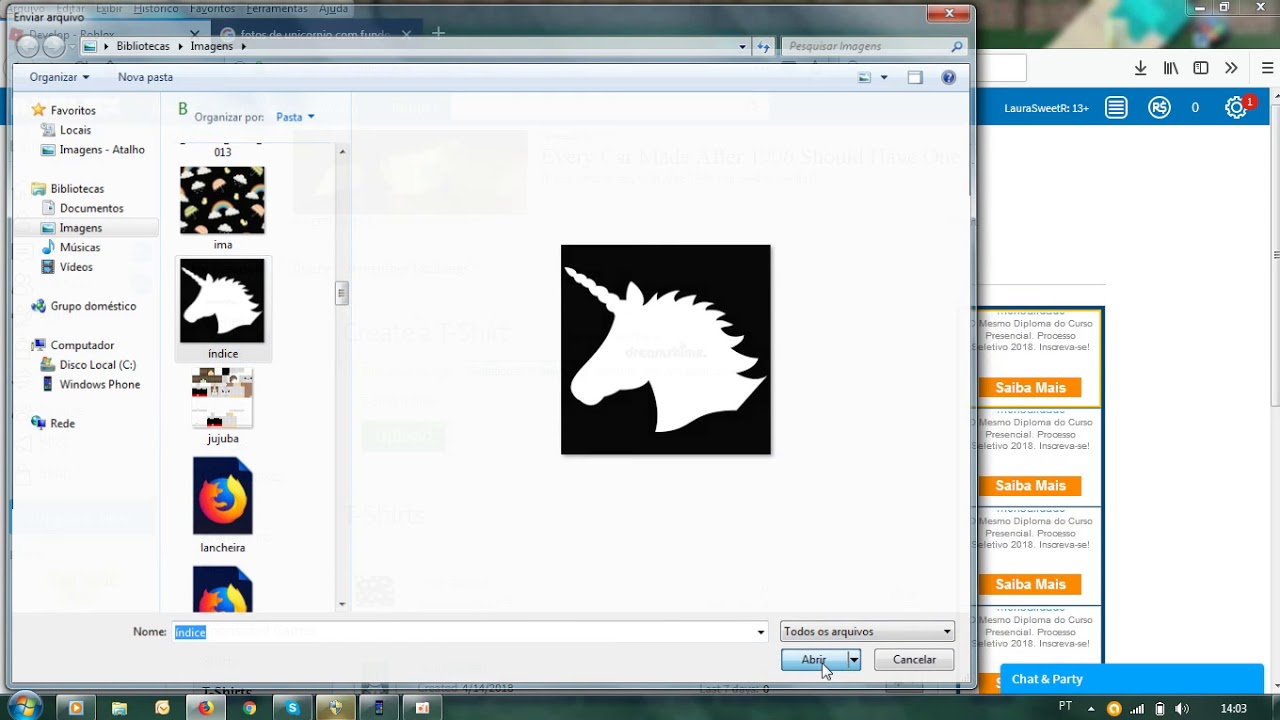Open Disco Local (C:)
This screenshot has width=1280, height=720.
click(97, 365)
